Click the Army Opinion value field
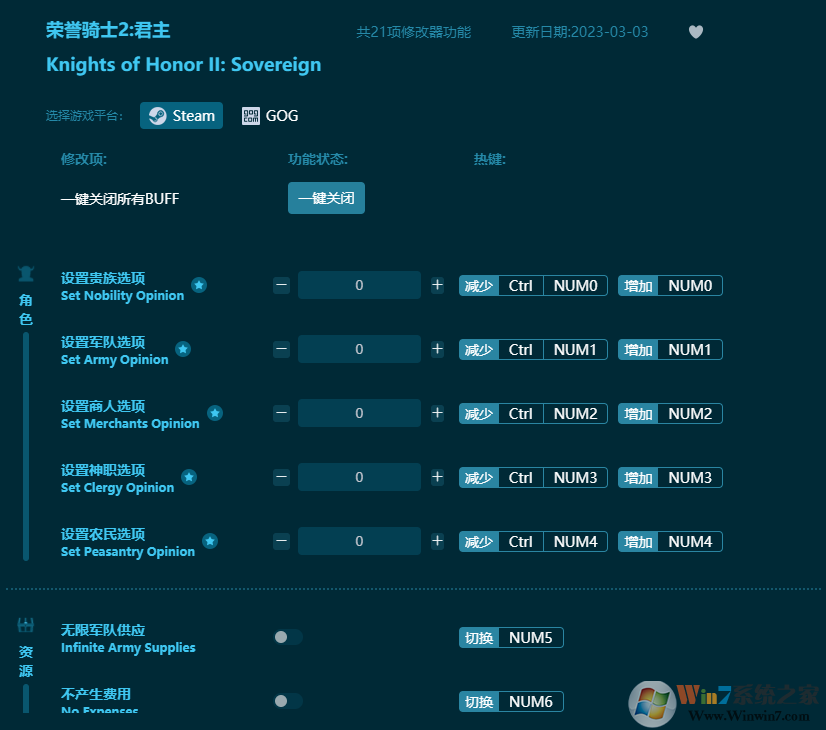The width and height of the screenshot is (826, 730). click(x=359, y=349)
